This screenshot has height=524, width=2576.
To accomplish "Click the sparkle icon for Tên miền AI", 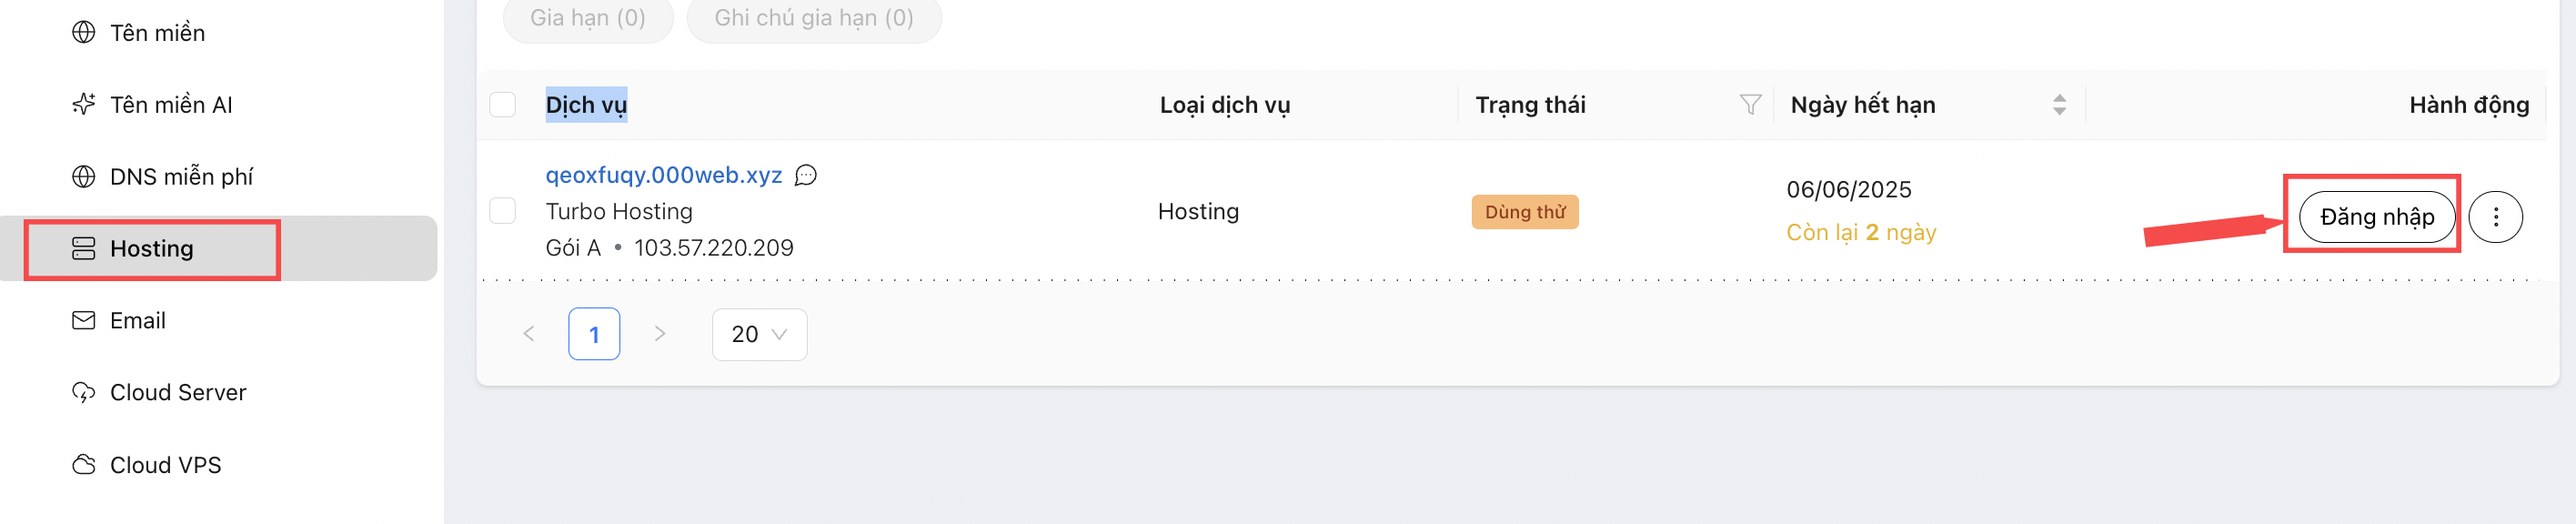I will [84, 105].
